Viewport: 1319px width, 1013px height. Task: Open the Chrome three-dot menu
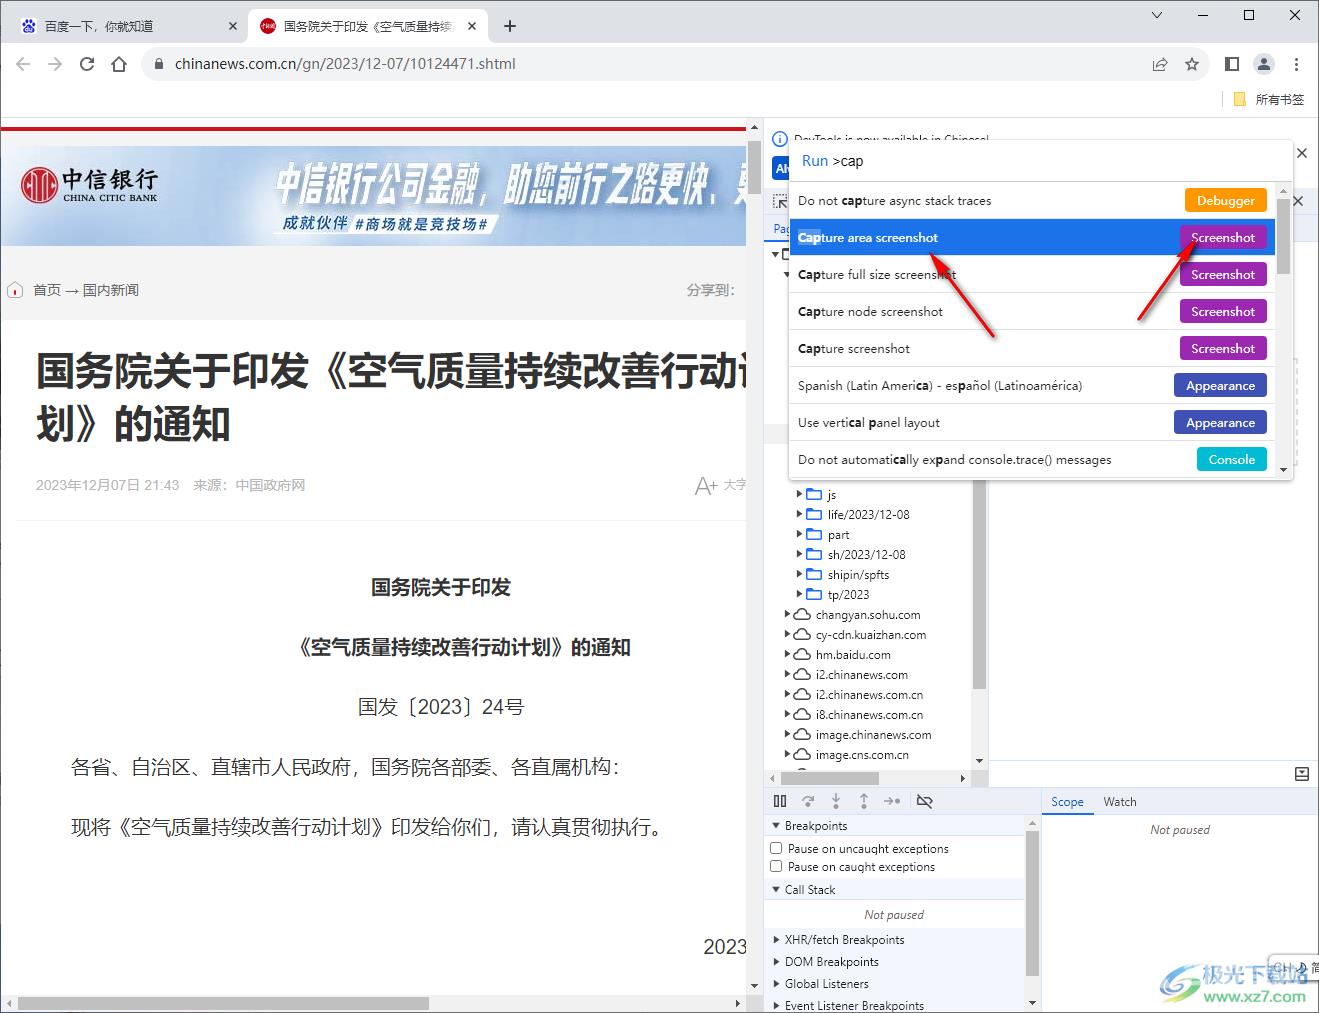(x=1296, y=64)
